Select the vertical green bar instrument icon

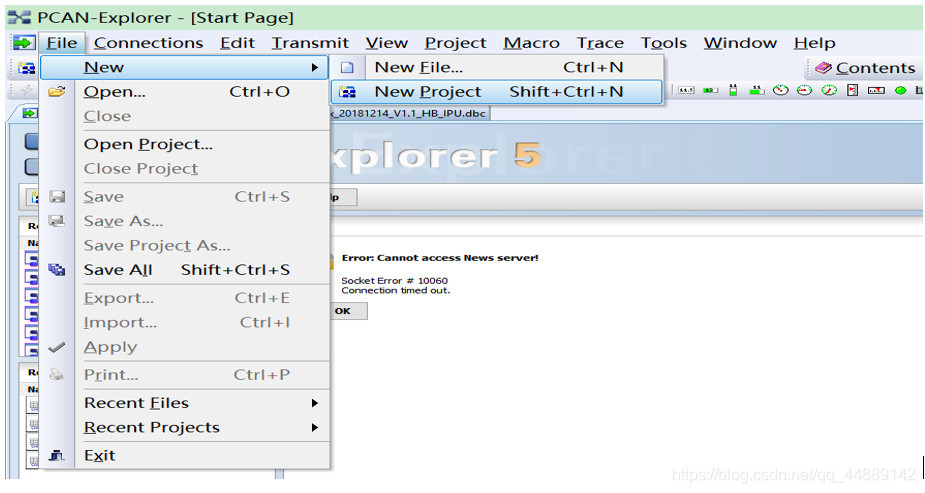[733, 90]
